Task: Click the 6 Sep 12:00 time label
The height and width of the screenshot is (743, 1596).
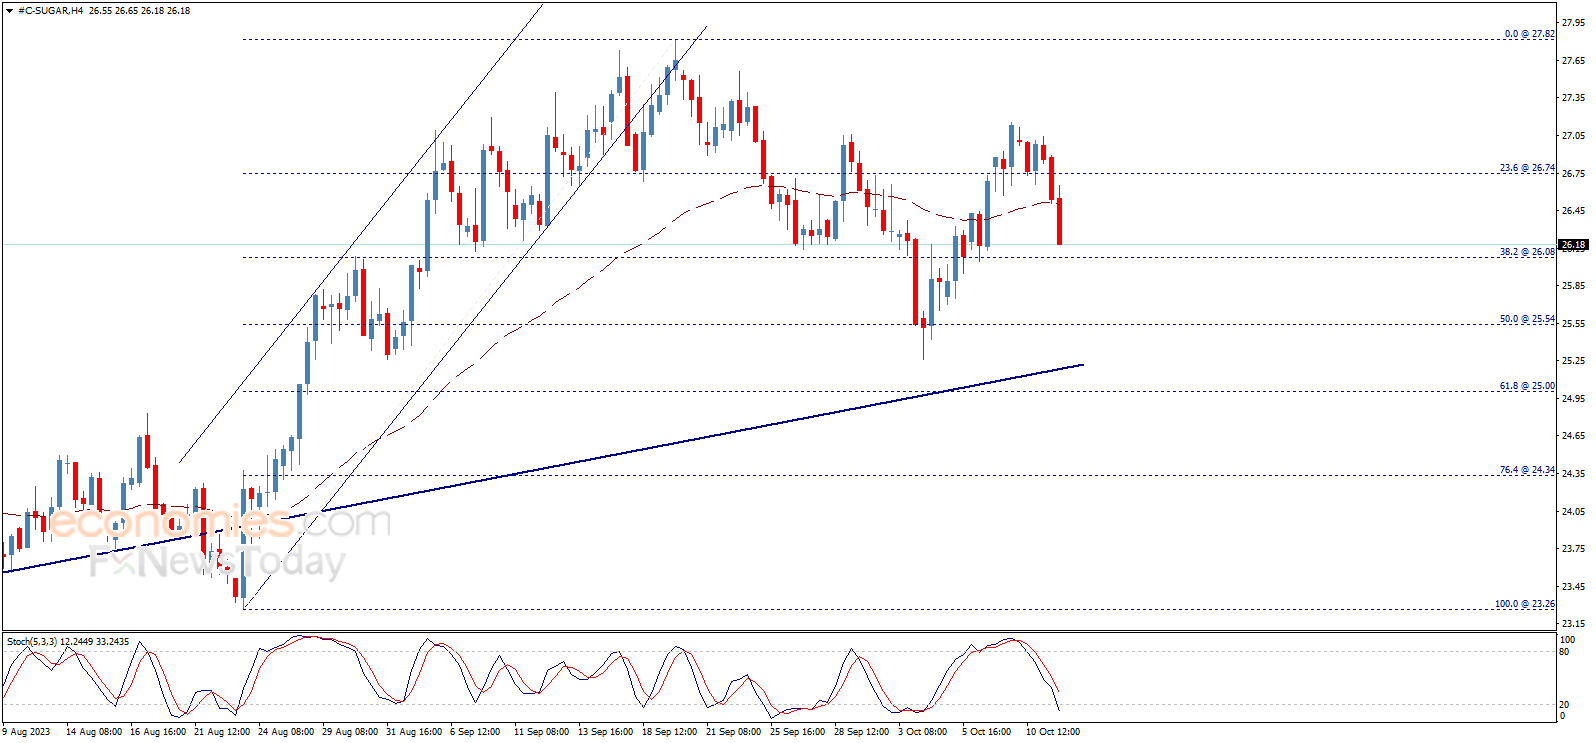Action: [475, 732]
